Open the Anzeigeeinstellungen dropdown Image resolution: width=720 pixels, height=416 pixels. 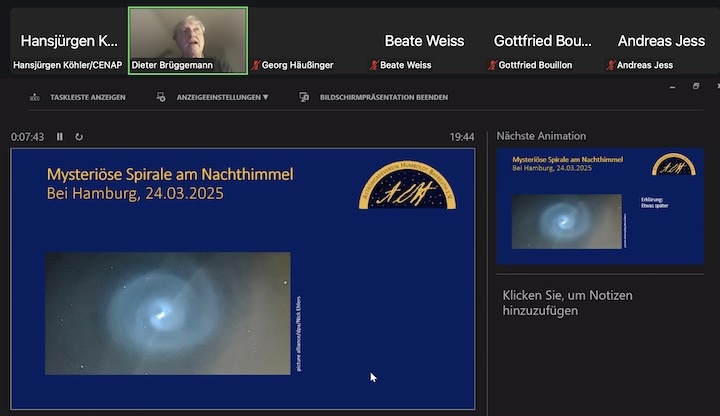coord(222,97)
